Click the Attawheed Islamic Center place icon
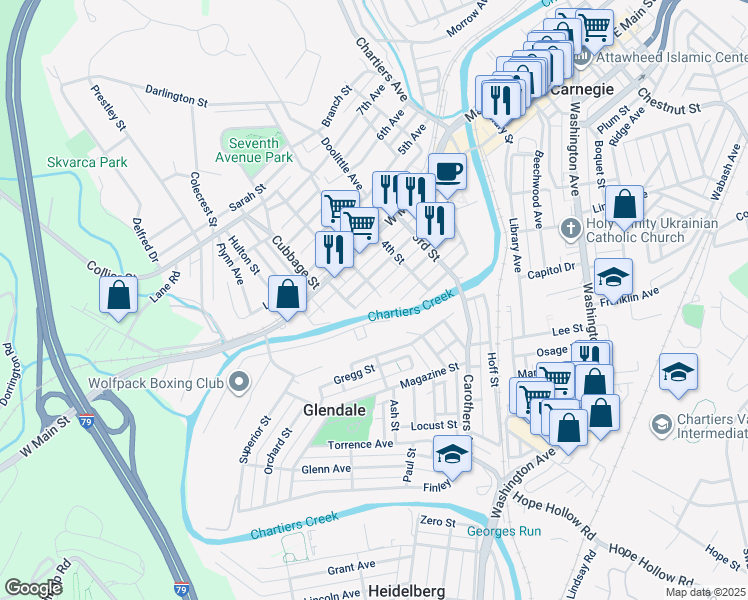The image size is (748, 600). (x=582, y=58)
